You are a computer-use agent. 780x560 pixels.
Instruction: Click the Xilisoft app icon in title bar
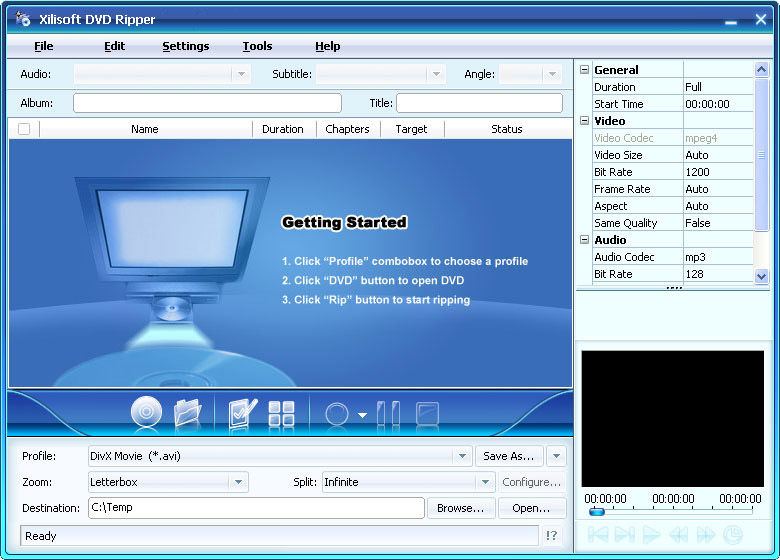click(x=22, y=19)
